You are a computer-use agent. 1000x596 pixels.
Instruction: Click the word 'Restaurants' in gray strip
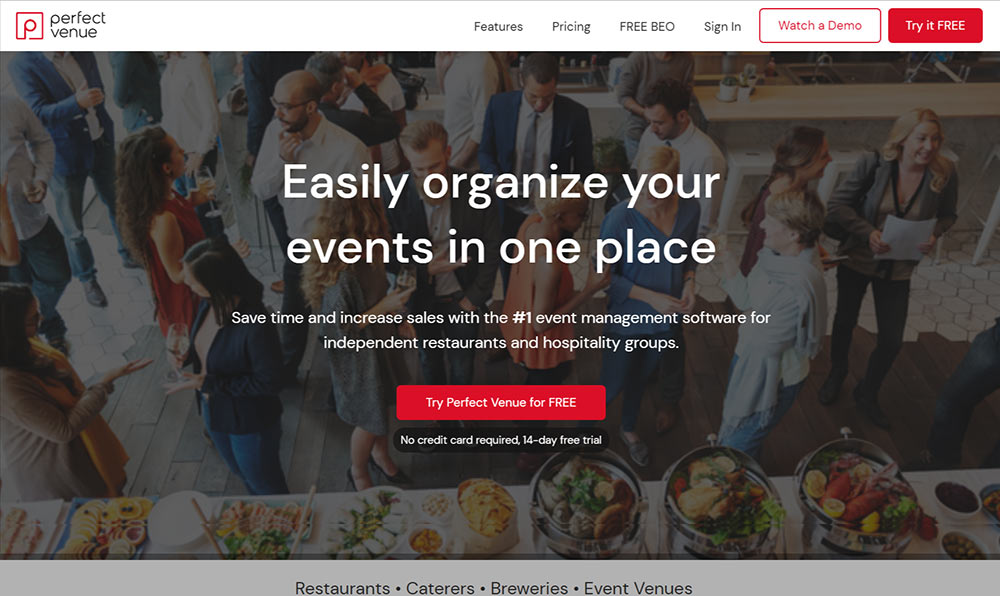coord(342,588)
